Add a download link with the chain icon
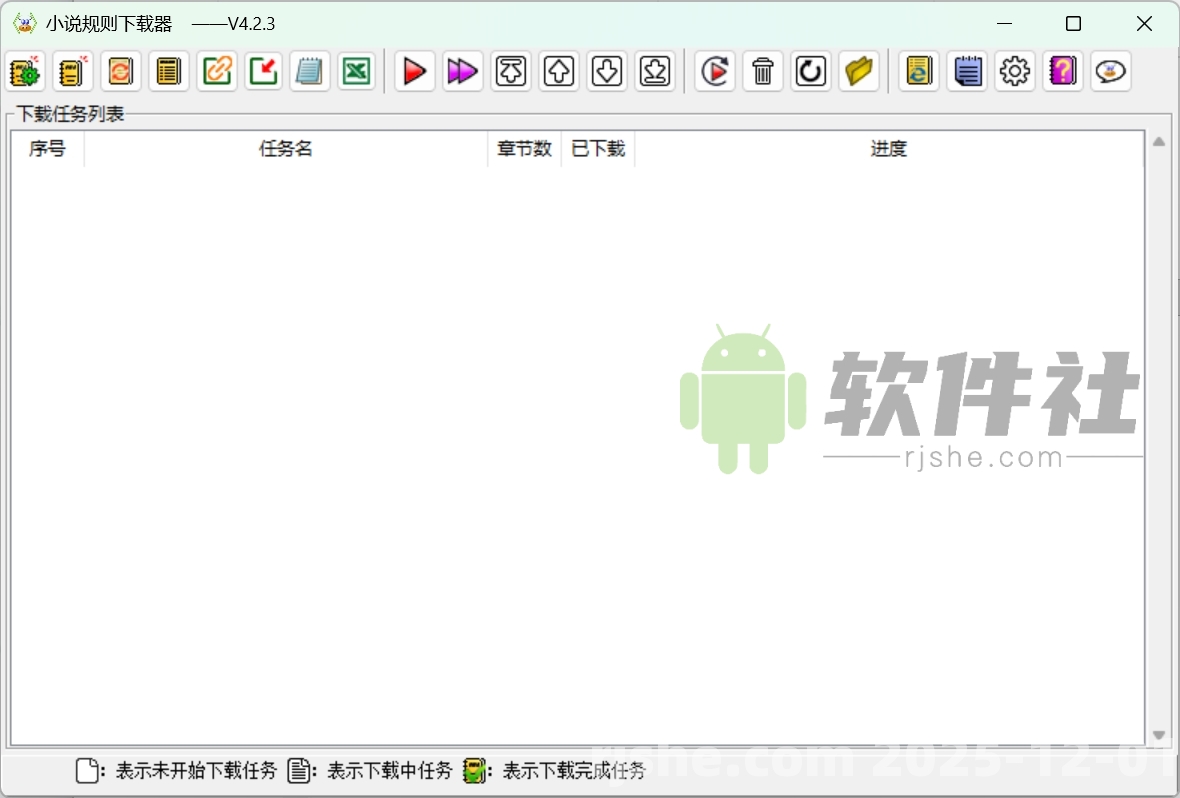The width and height of the screenshot is (1180, 798). (x=217, y=71)
